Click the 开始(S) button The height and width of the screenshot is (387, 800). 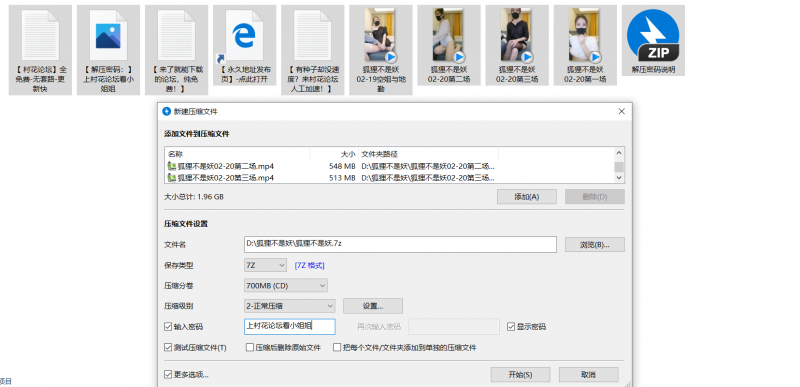point(520,375)
